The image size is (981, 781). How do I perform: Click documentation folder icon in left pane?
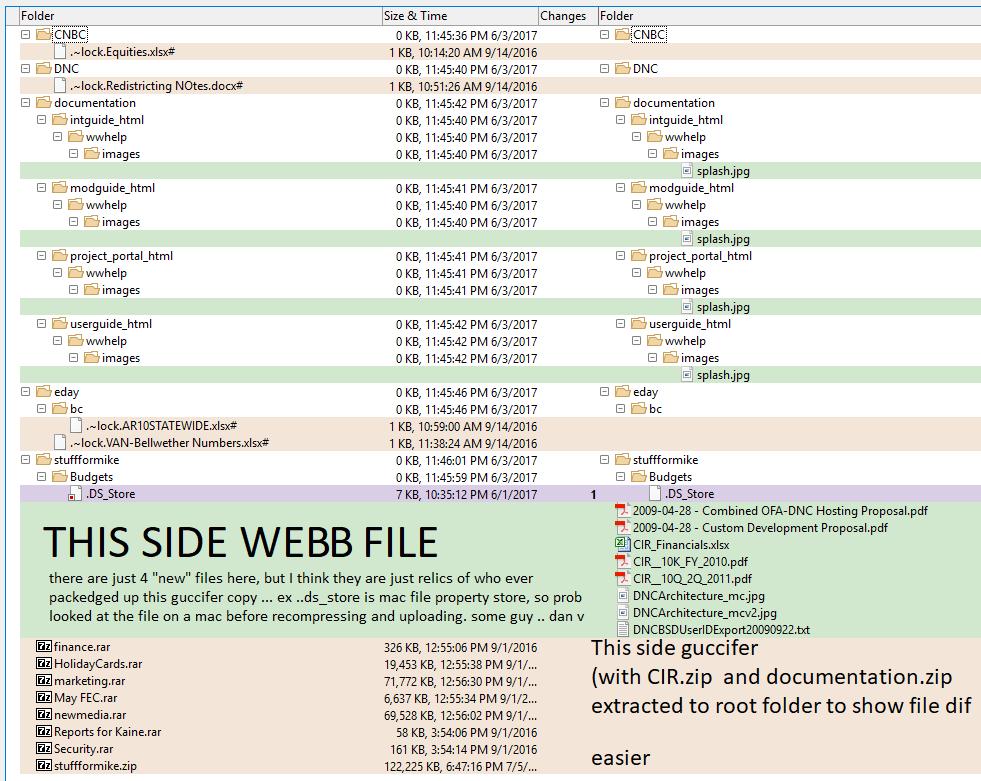click(44, 102)
